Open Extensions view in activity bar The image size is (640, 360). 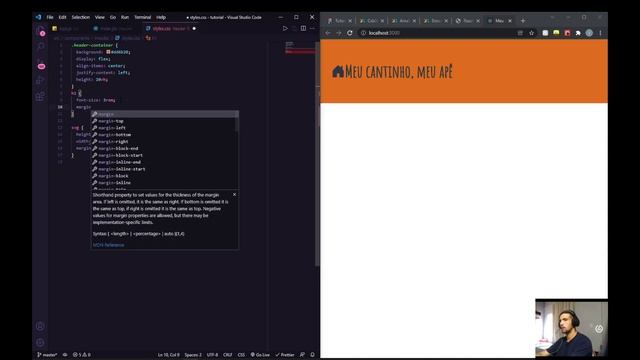pyautogui.click(x=41, y=96)
